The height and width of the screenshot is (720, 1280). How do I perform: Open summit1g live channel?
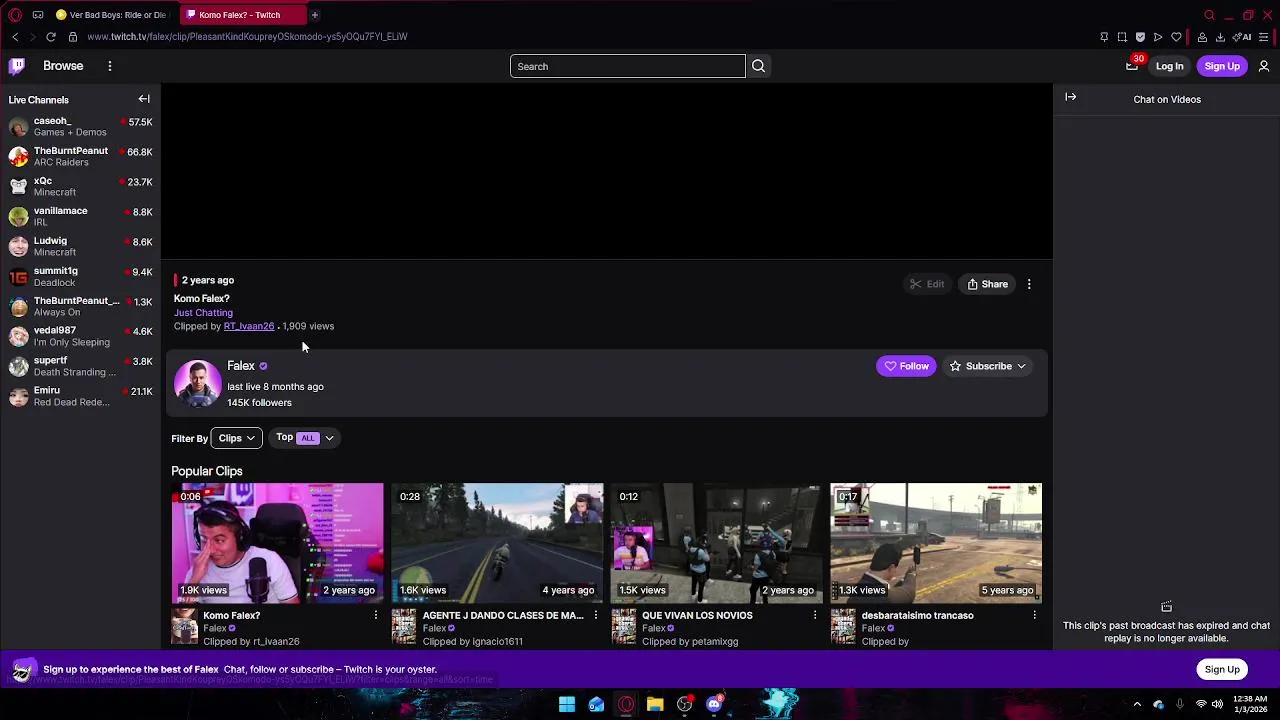80,277
